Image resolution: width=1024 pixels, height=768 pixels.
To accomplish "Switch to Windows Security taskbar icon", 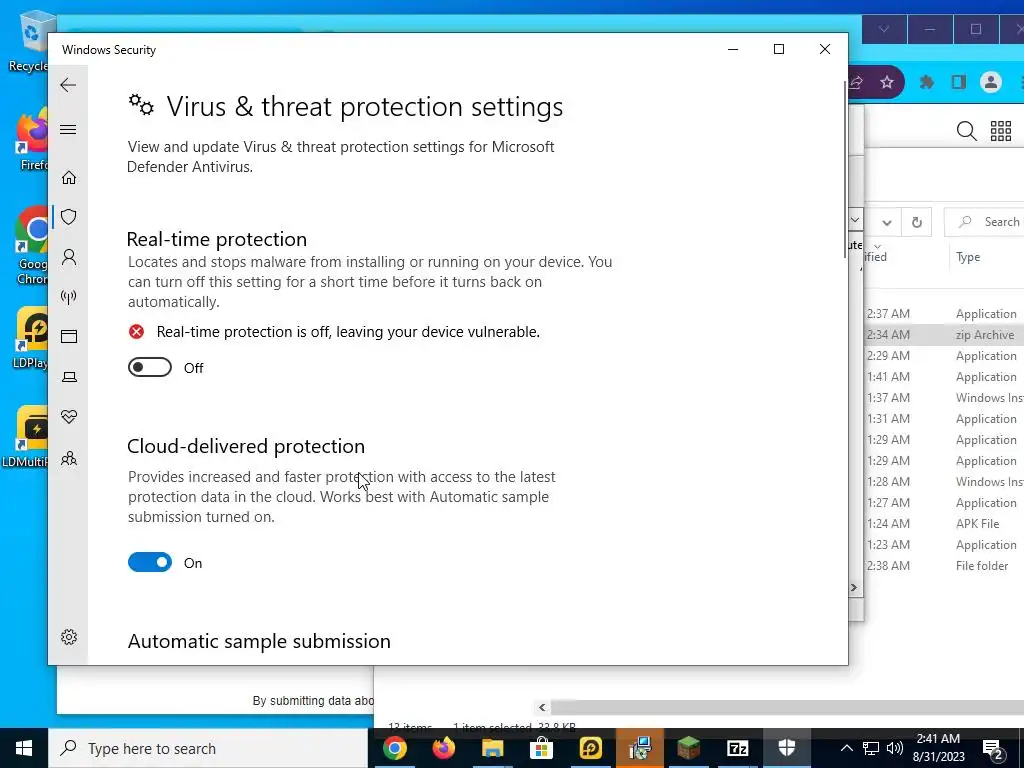I will pyautogui.click(x=786, y=748).
